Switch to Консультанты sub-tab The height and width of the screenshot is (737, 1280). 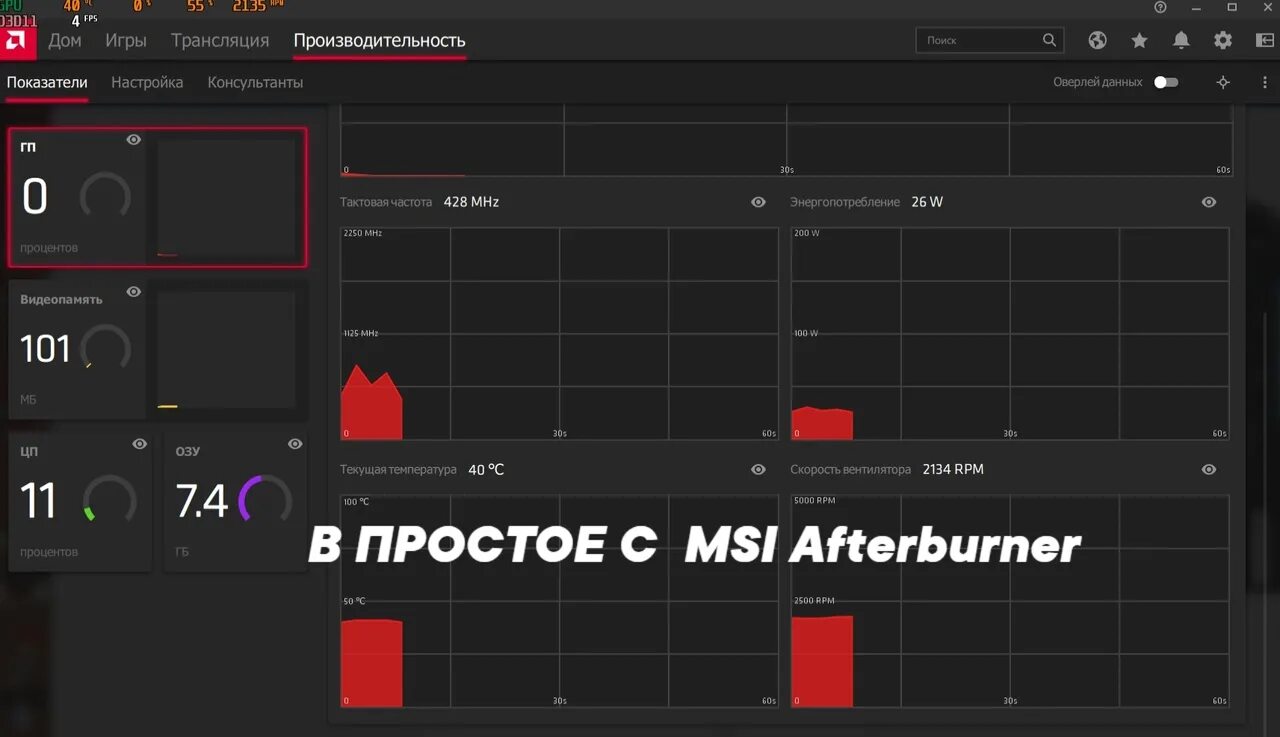tap(255, 82)
